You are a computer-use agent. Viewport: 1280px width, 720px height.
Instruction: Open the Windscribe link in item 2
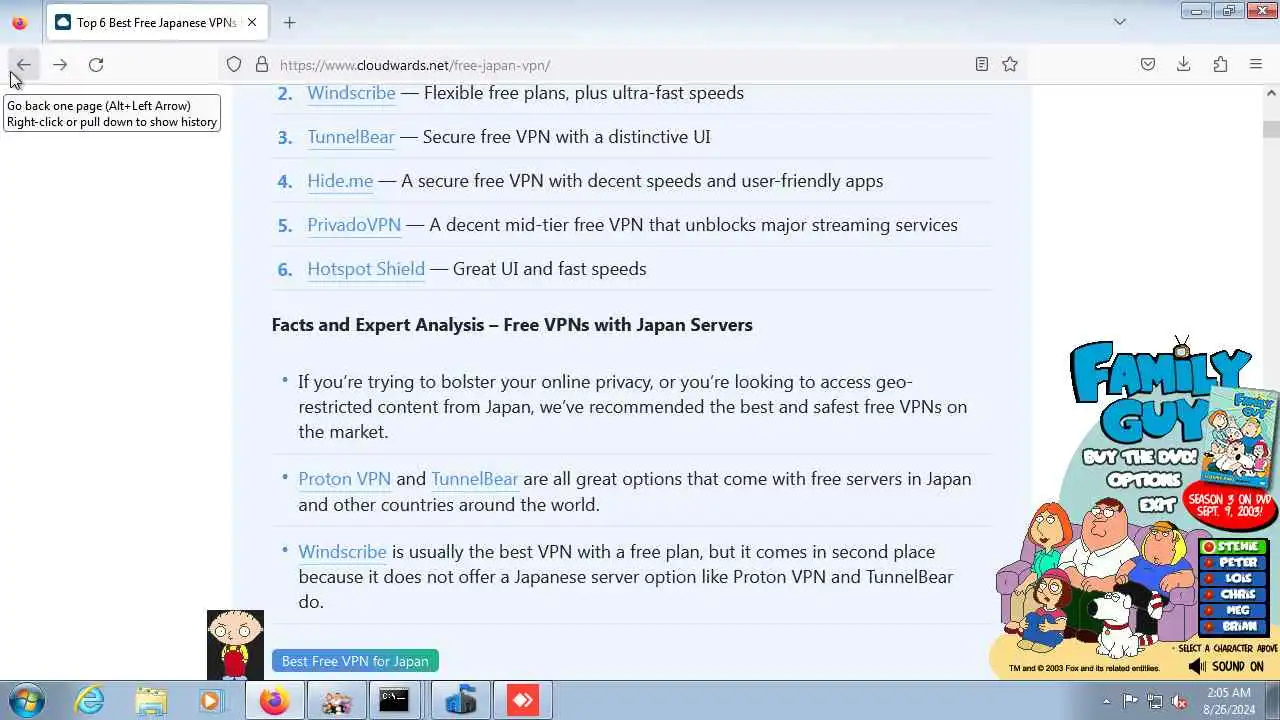(x=351, y=93)
